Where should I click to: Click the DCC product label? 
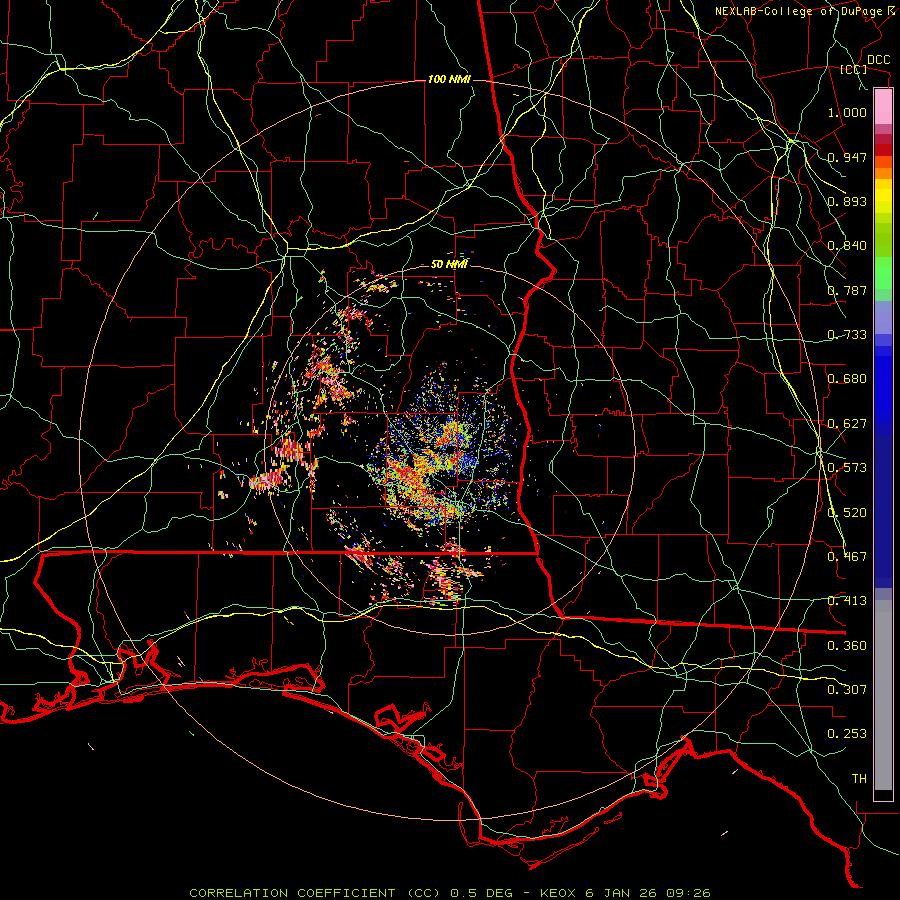click(878, 60)
